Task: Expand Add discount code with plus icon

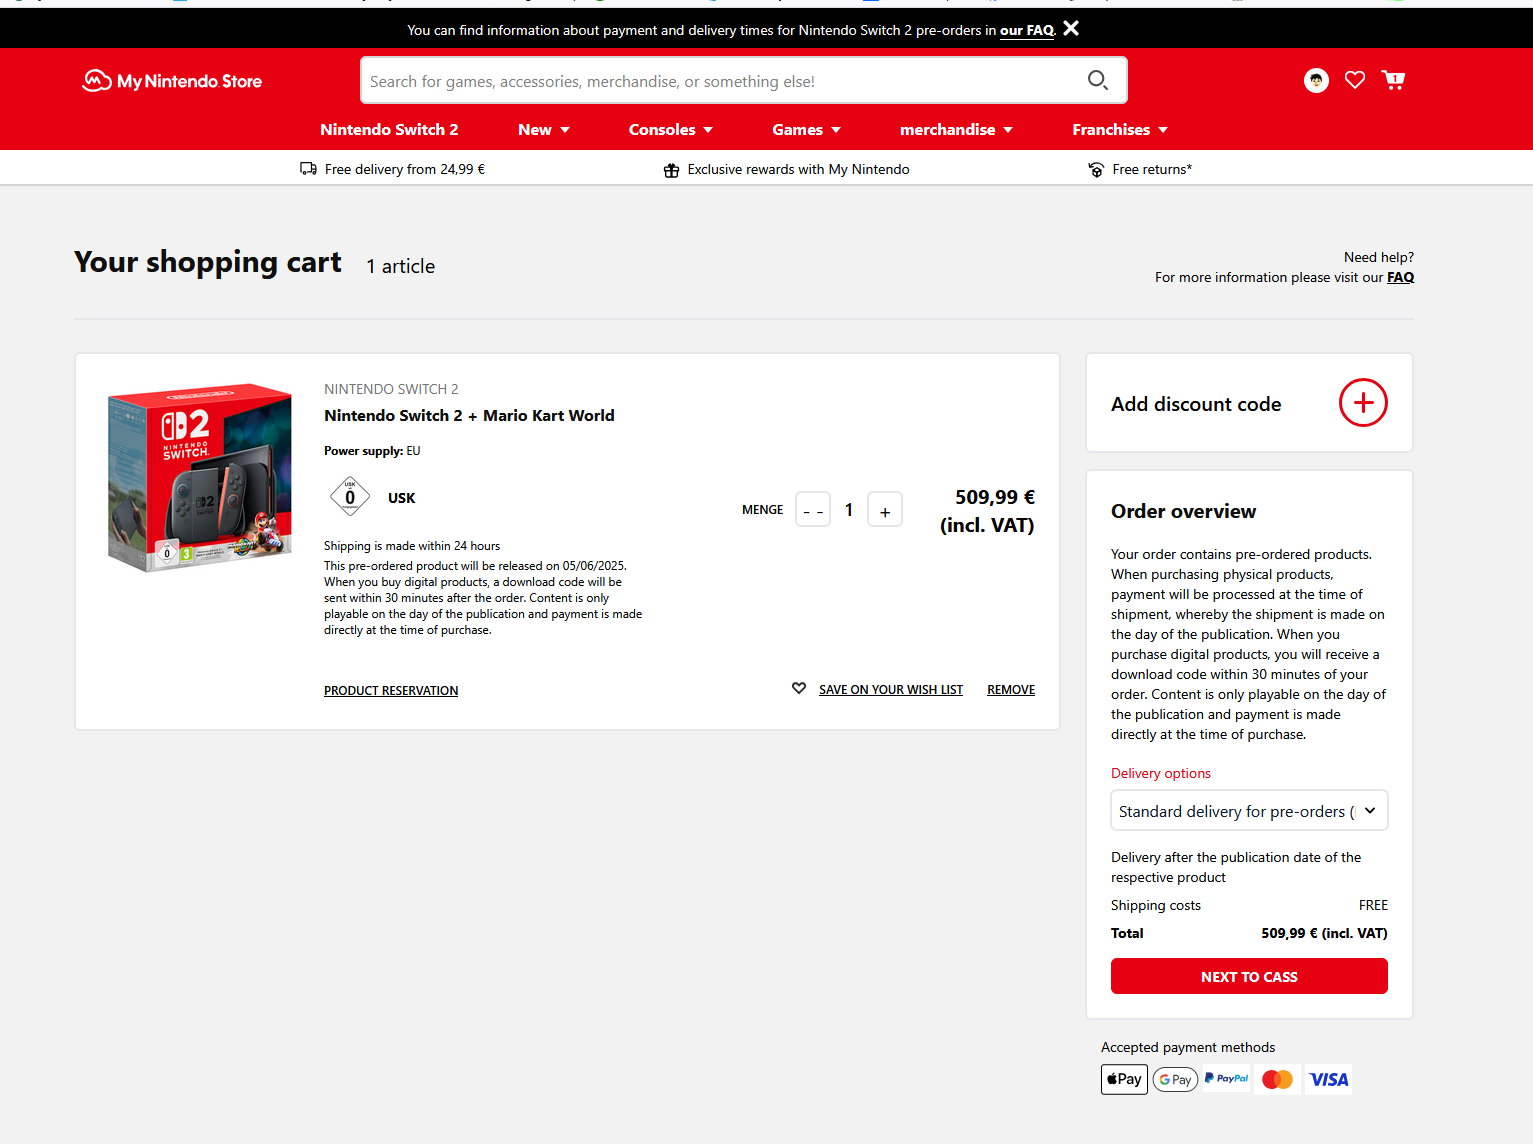Action: pos(1363,403)
